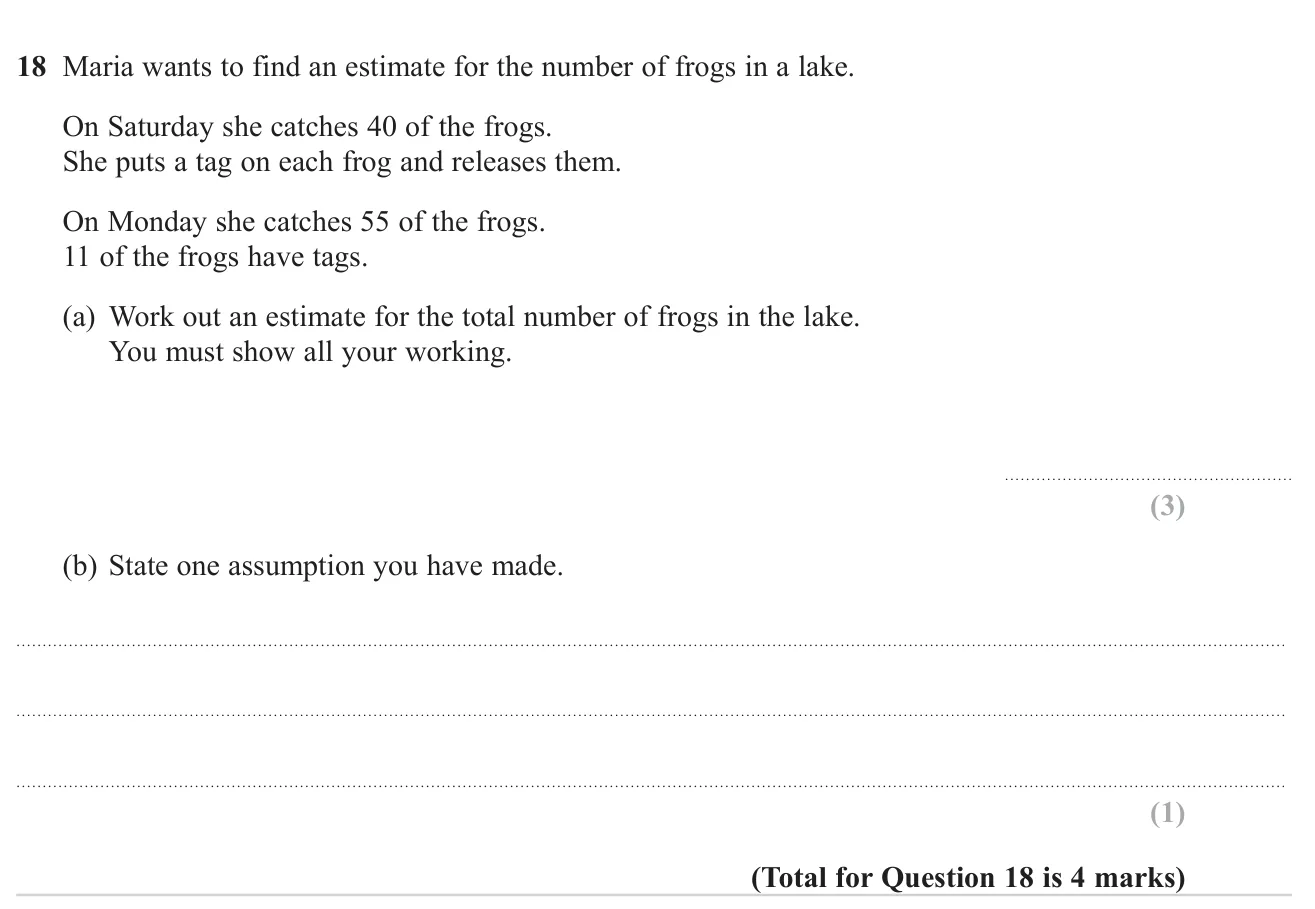Click the question number 18

(x=32, y=69)
